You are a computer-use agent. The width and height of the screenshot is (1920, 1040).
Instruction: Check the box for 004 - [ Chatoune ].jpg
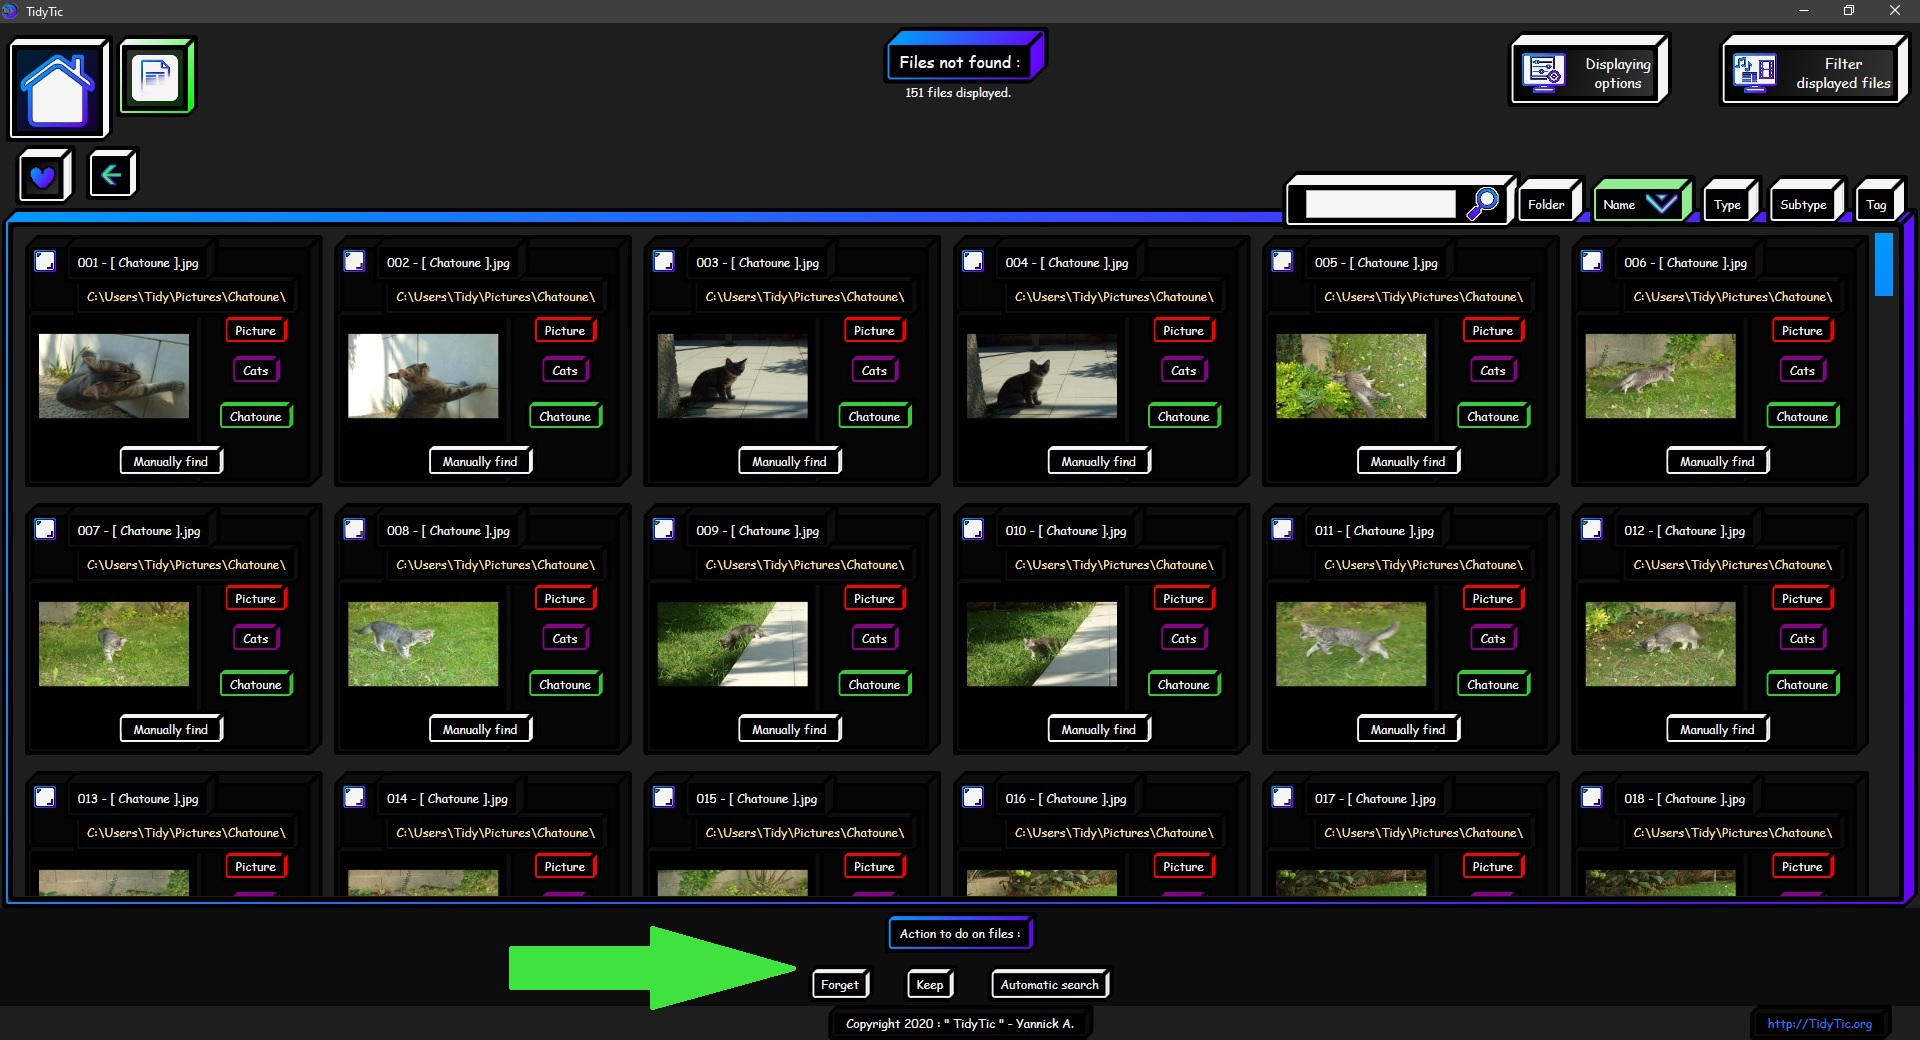coord(973,261)
